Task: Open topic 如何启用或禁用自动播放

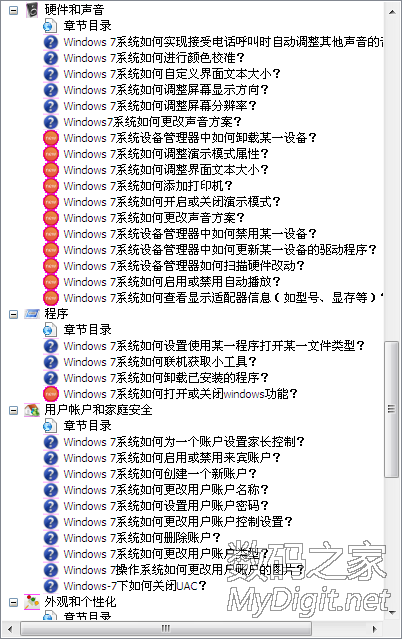Action: click(x=172, y=282)
